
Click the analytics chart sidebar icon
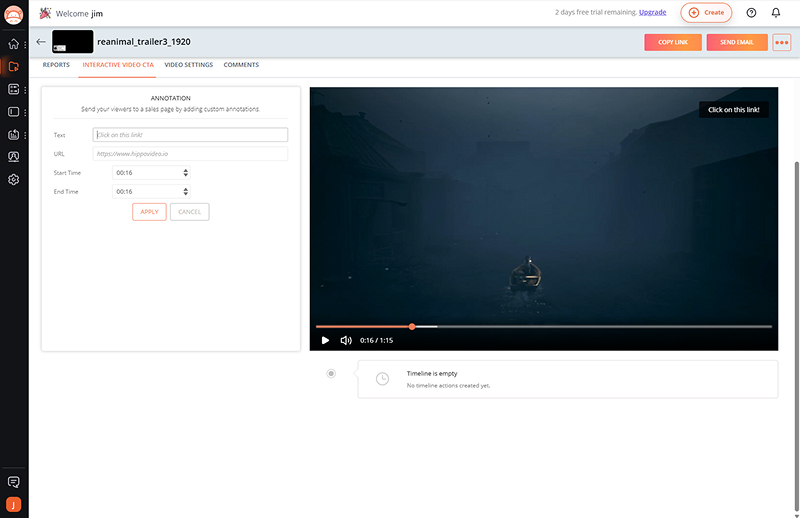click(x=14, y=134)
